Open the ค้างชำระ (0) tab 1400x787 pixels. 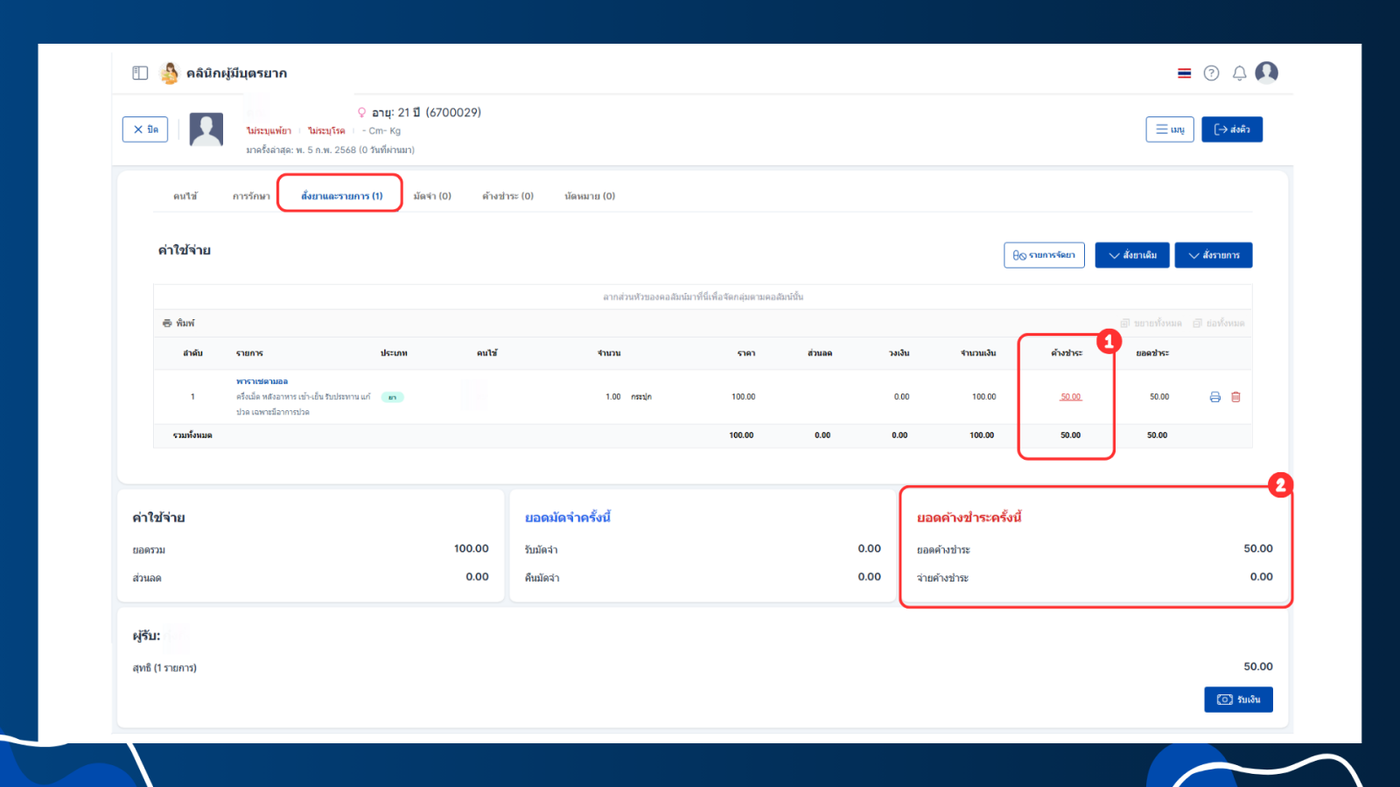tap(508, 196)
